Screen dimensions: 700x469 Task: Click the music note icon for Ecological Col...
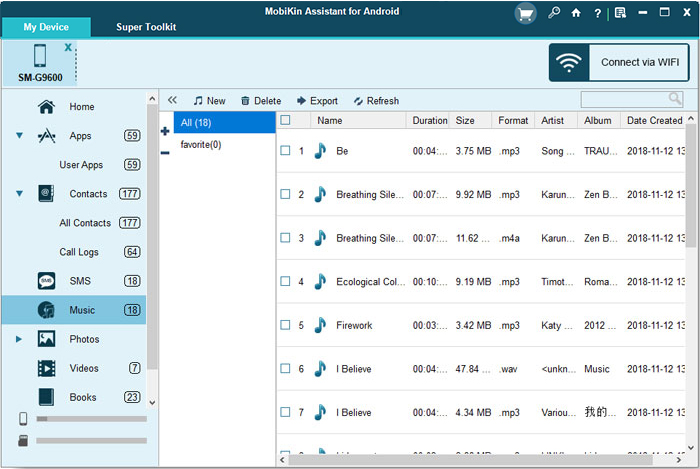click(320, 282)
